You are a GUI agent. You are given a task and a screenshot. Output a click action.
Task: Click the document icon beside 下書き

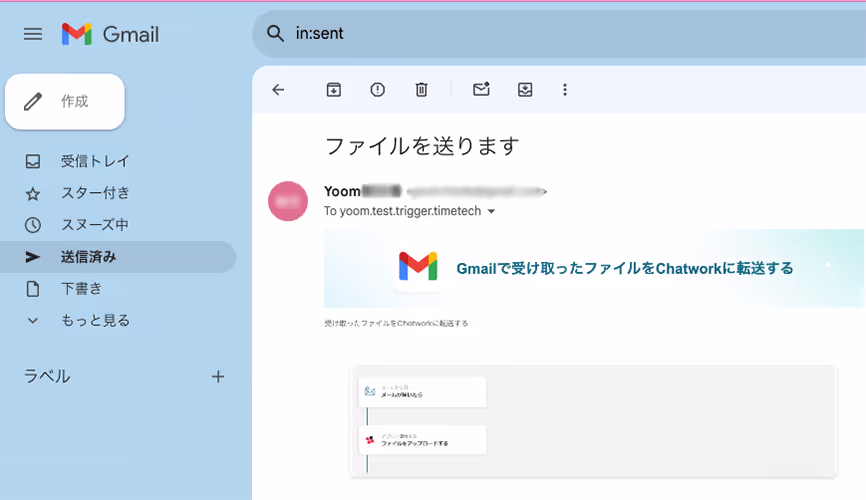(33, 288)
